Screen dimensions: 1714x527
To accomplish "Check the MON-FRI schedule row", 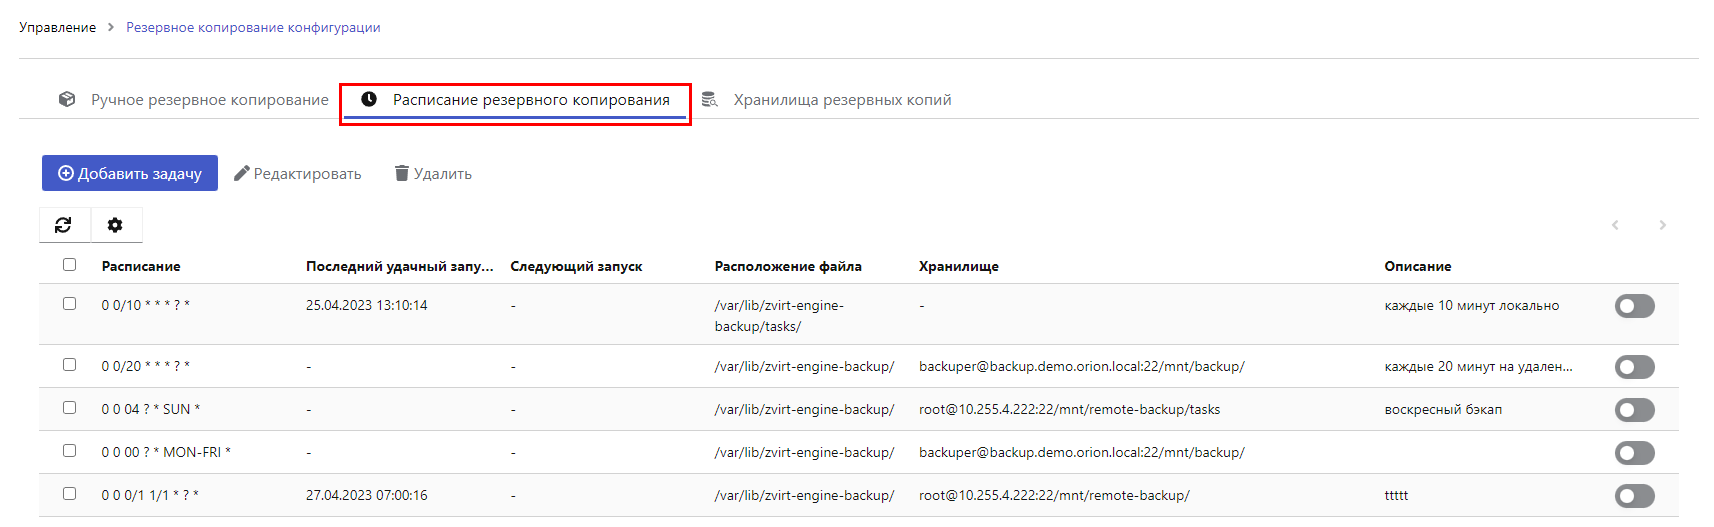I will tap(69, 451).
